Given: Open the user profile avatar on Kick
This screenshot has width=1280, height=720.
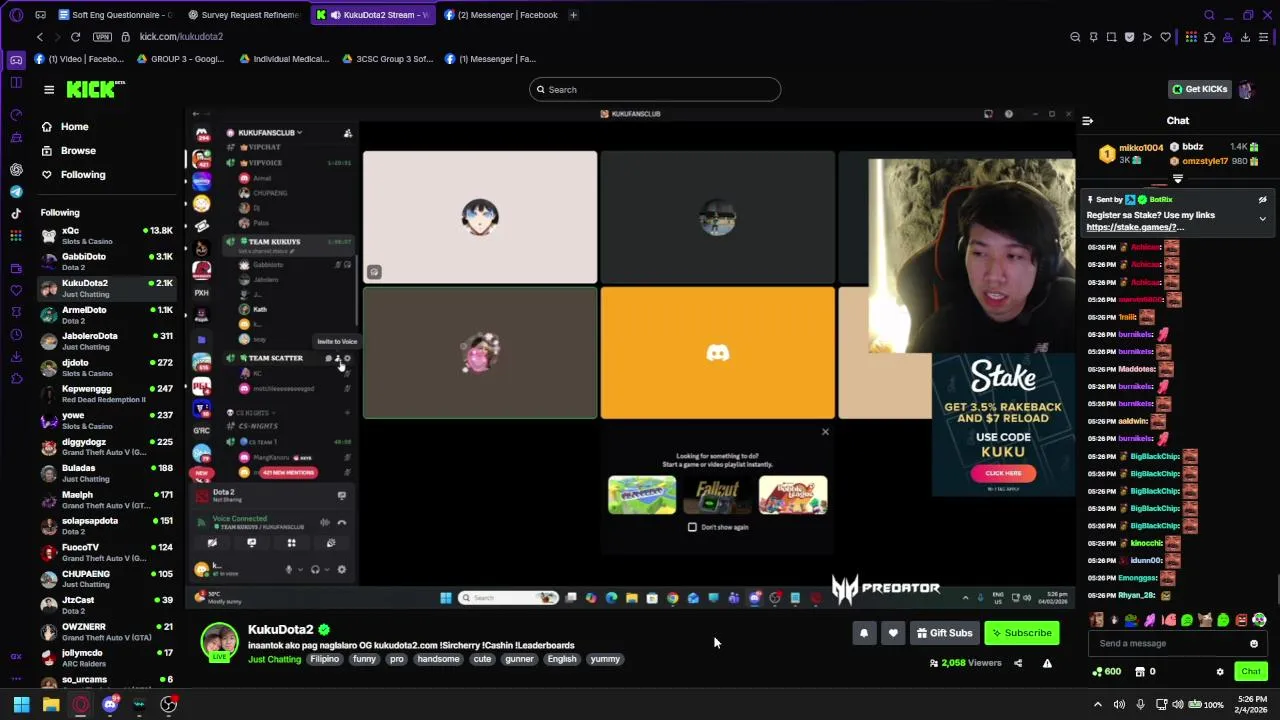Looking at the screenshot, I should [x=1245, y=90].
